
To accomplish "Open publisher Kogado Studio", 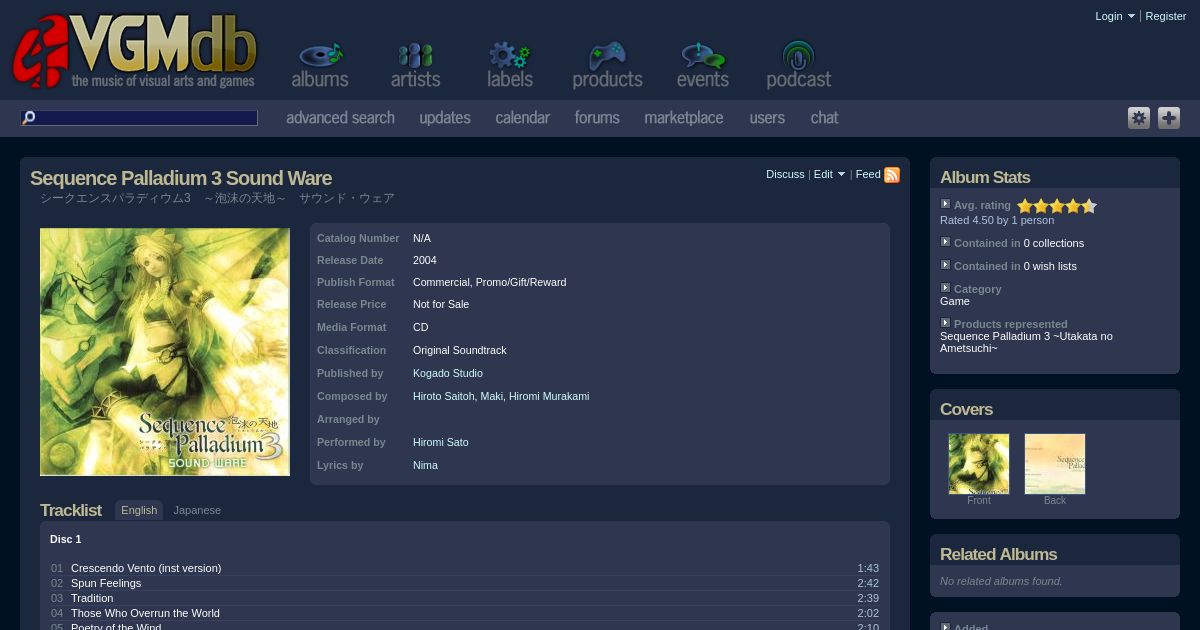I will pos(448,373).
